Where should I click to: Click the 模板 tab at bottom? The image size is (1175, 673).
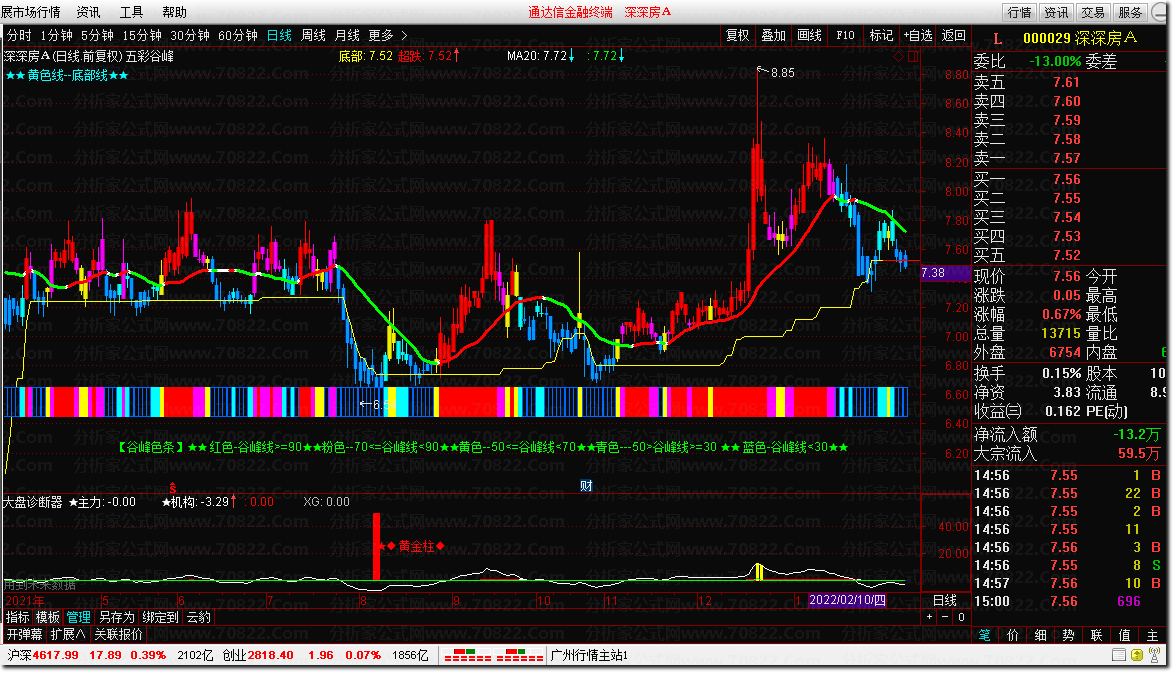pos(48,617)
